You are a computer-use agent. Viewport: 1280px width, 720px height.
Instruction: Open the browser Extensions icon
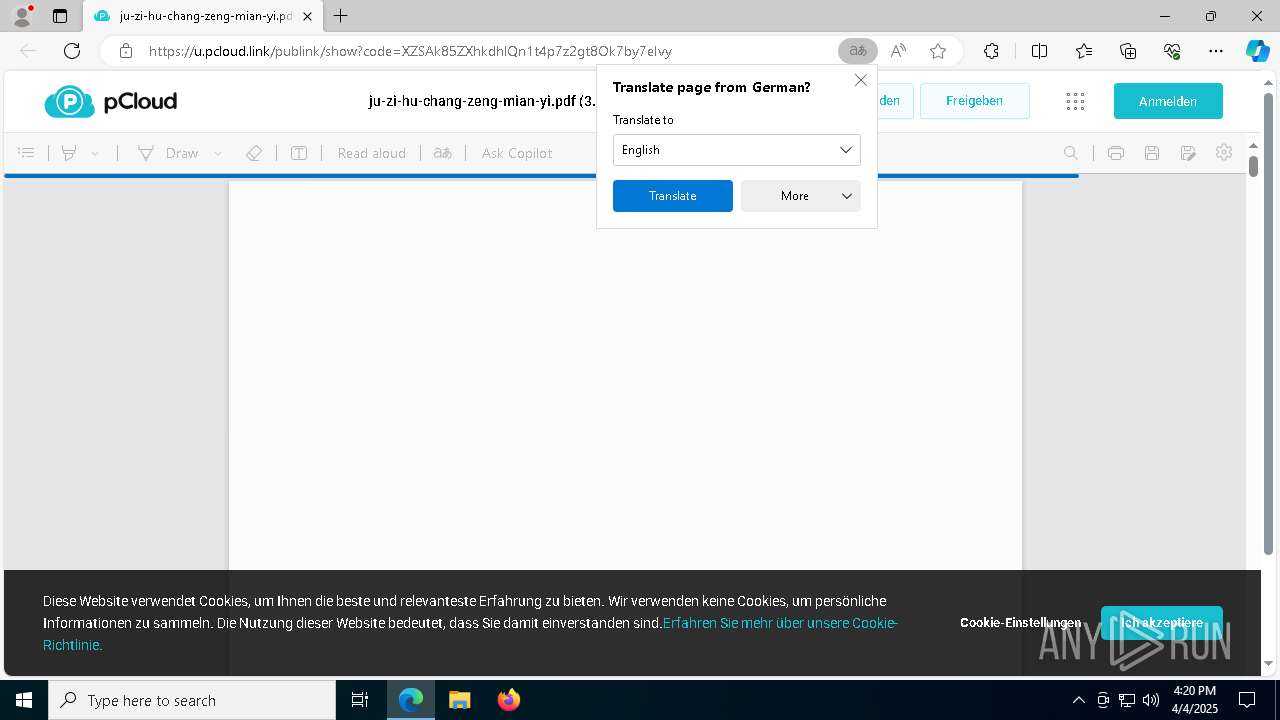[991, 51]
